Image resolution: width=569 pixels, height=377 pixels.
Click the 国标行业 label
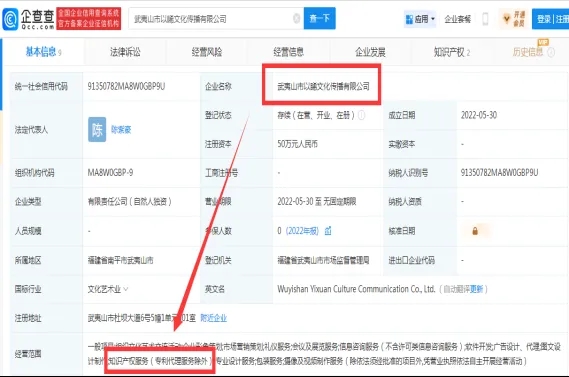(x=28, y=289)
